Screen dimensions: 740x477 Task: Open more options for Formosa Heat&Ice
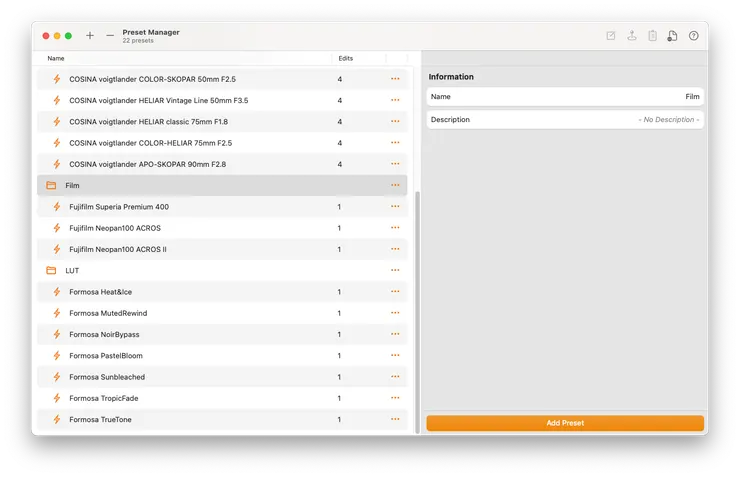(395, 291)
